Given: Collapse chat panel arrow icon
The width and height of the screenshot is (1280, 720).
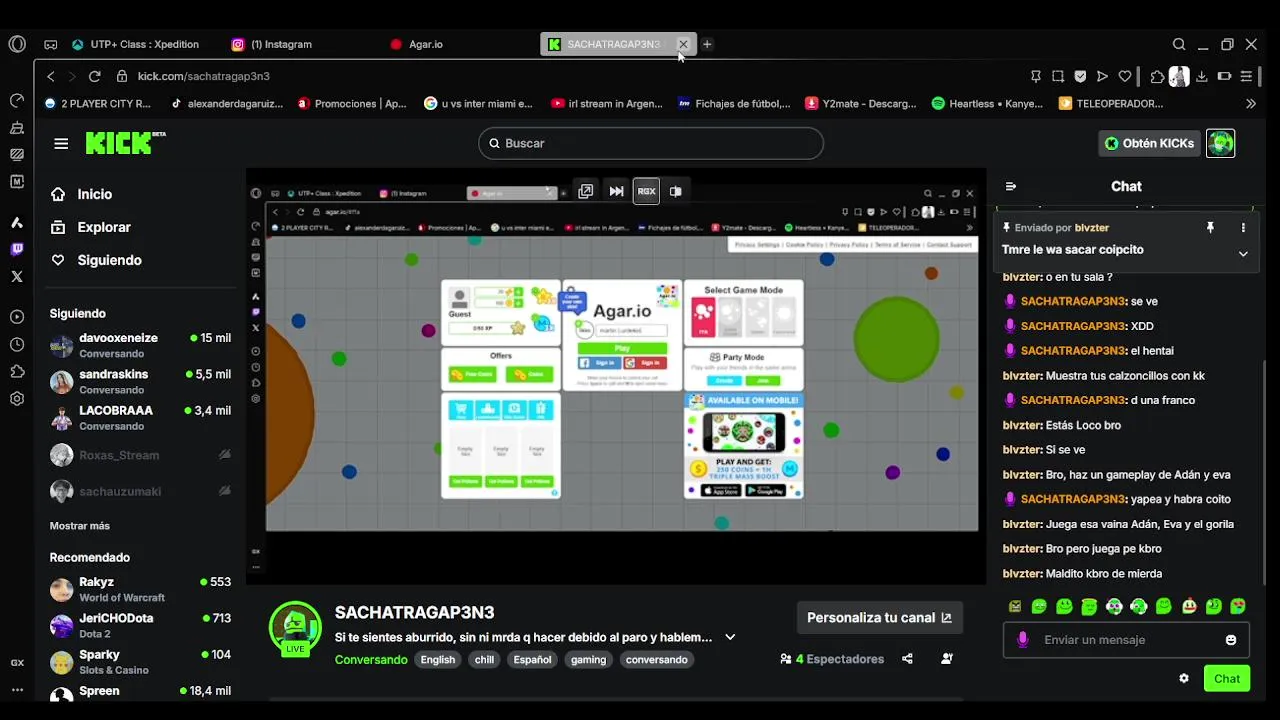Looking at the screenshot, I should pyautogui.click(x=1011, y=186).
